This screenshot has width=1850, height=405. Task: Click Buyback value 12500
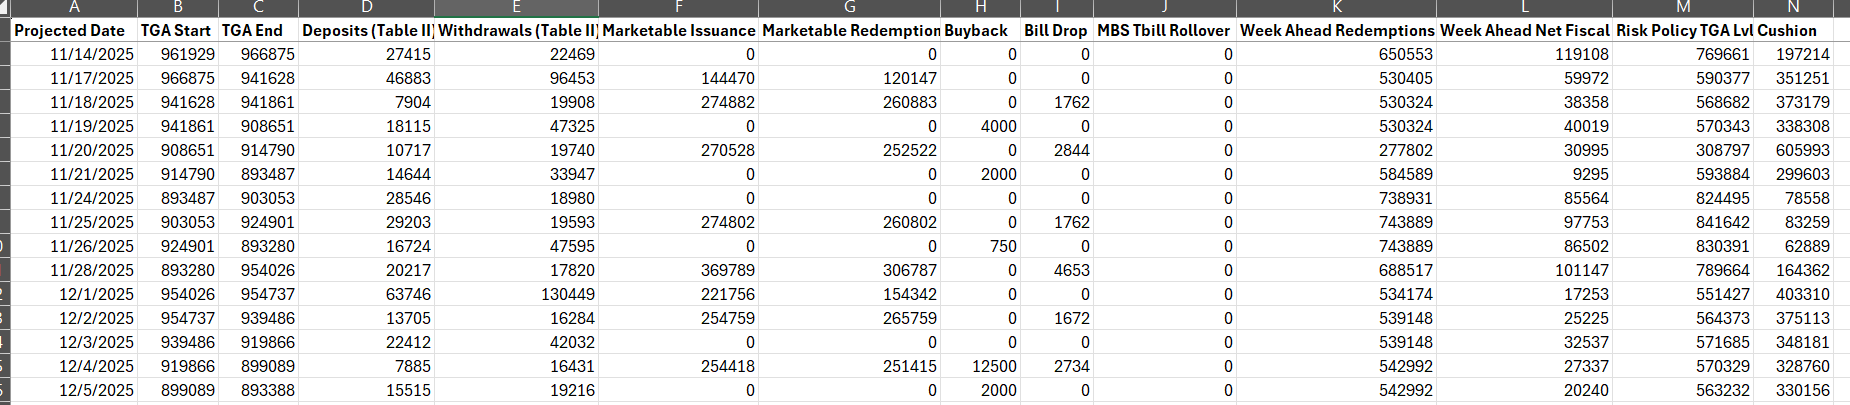pos(981,366)
